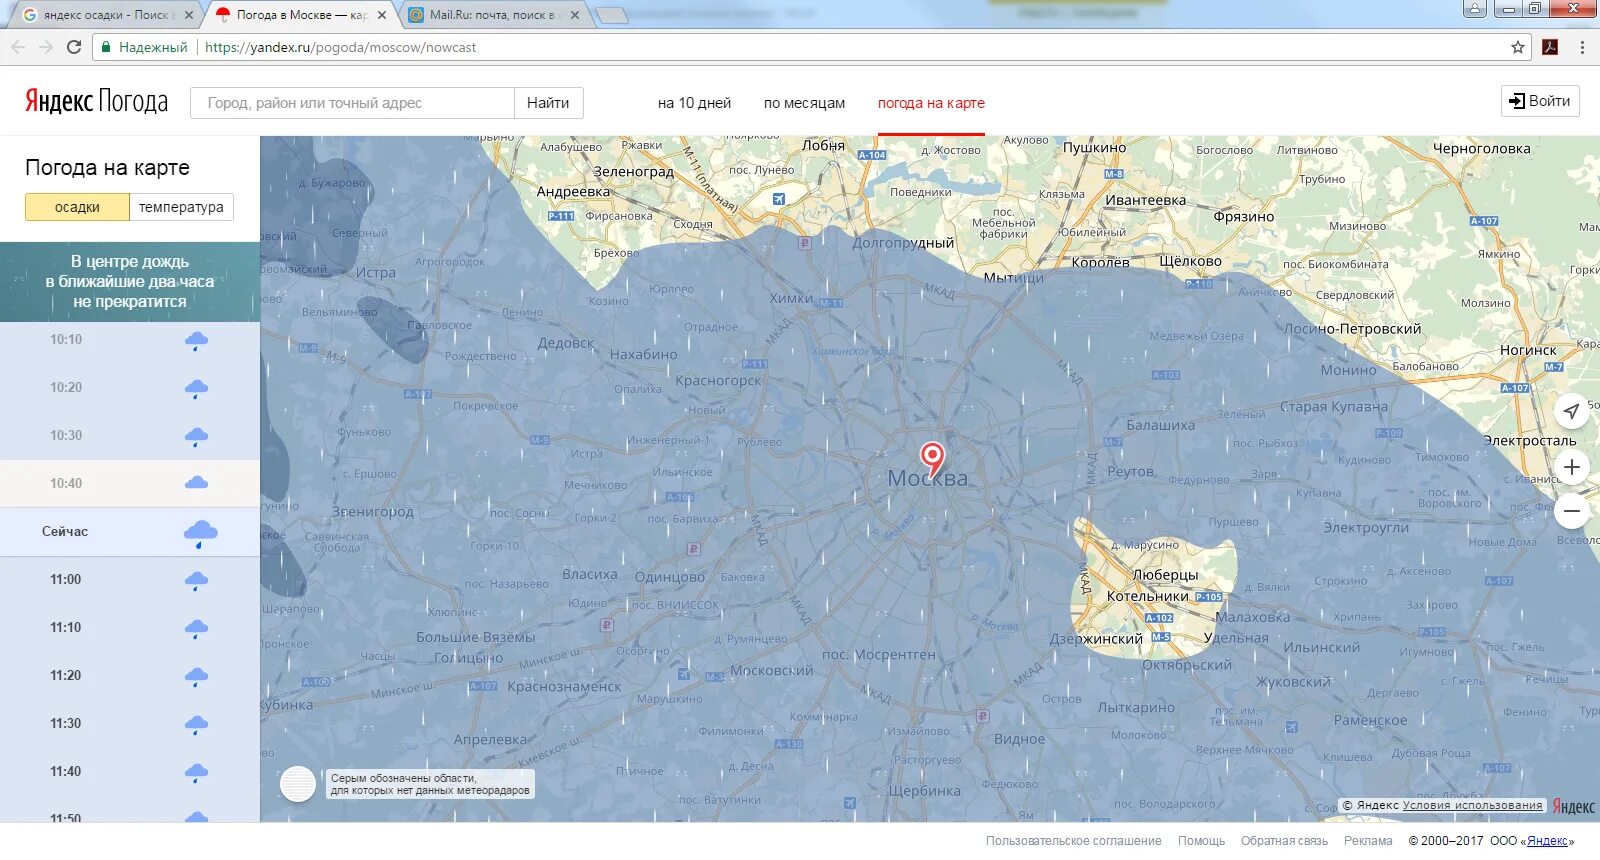The width and height of the screenshot is (1600, 860).
Task: Click the PDF extension icon in toolbar
Action: 1550,47
